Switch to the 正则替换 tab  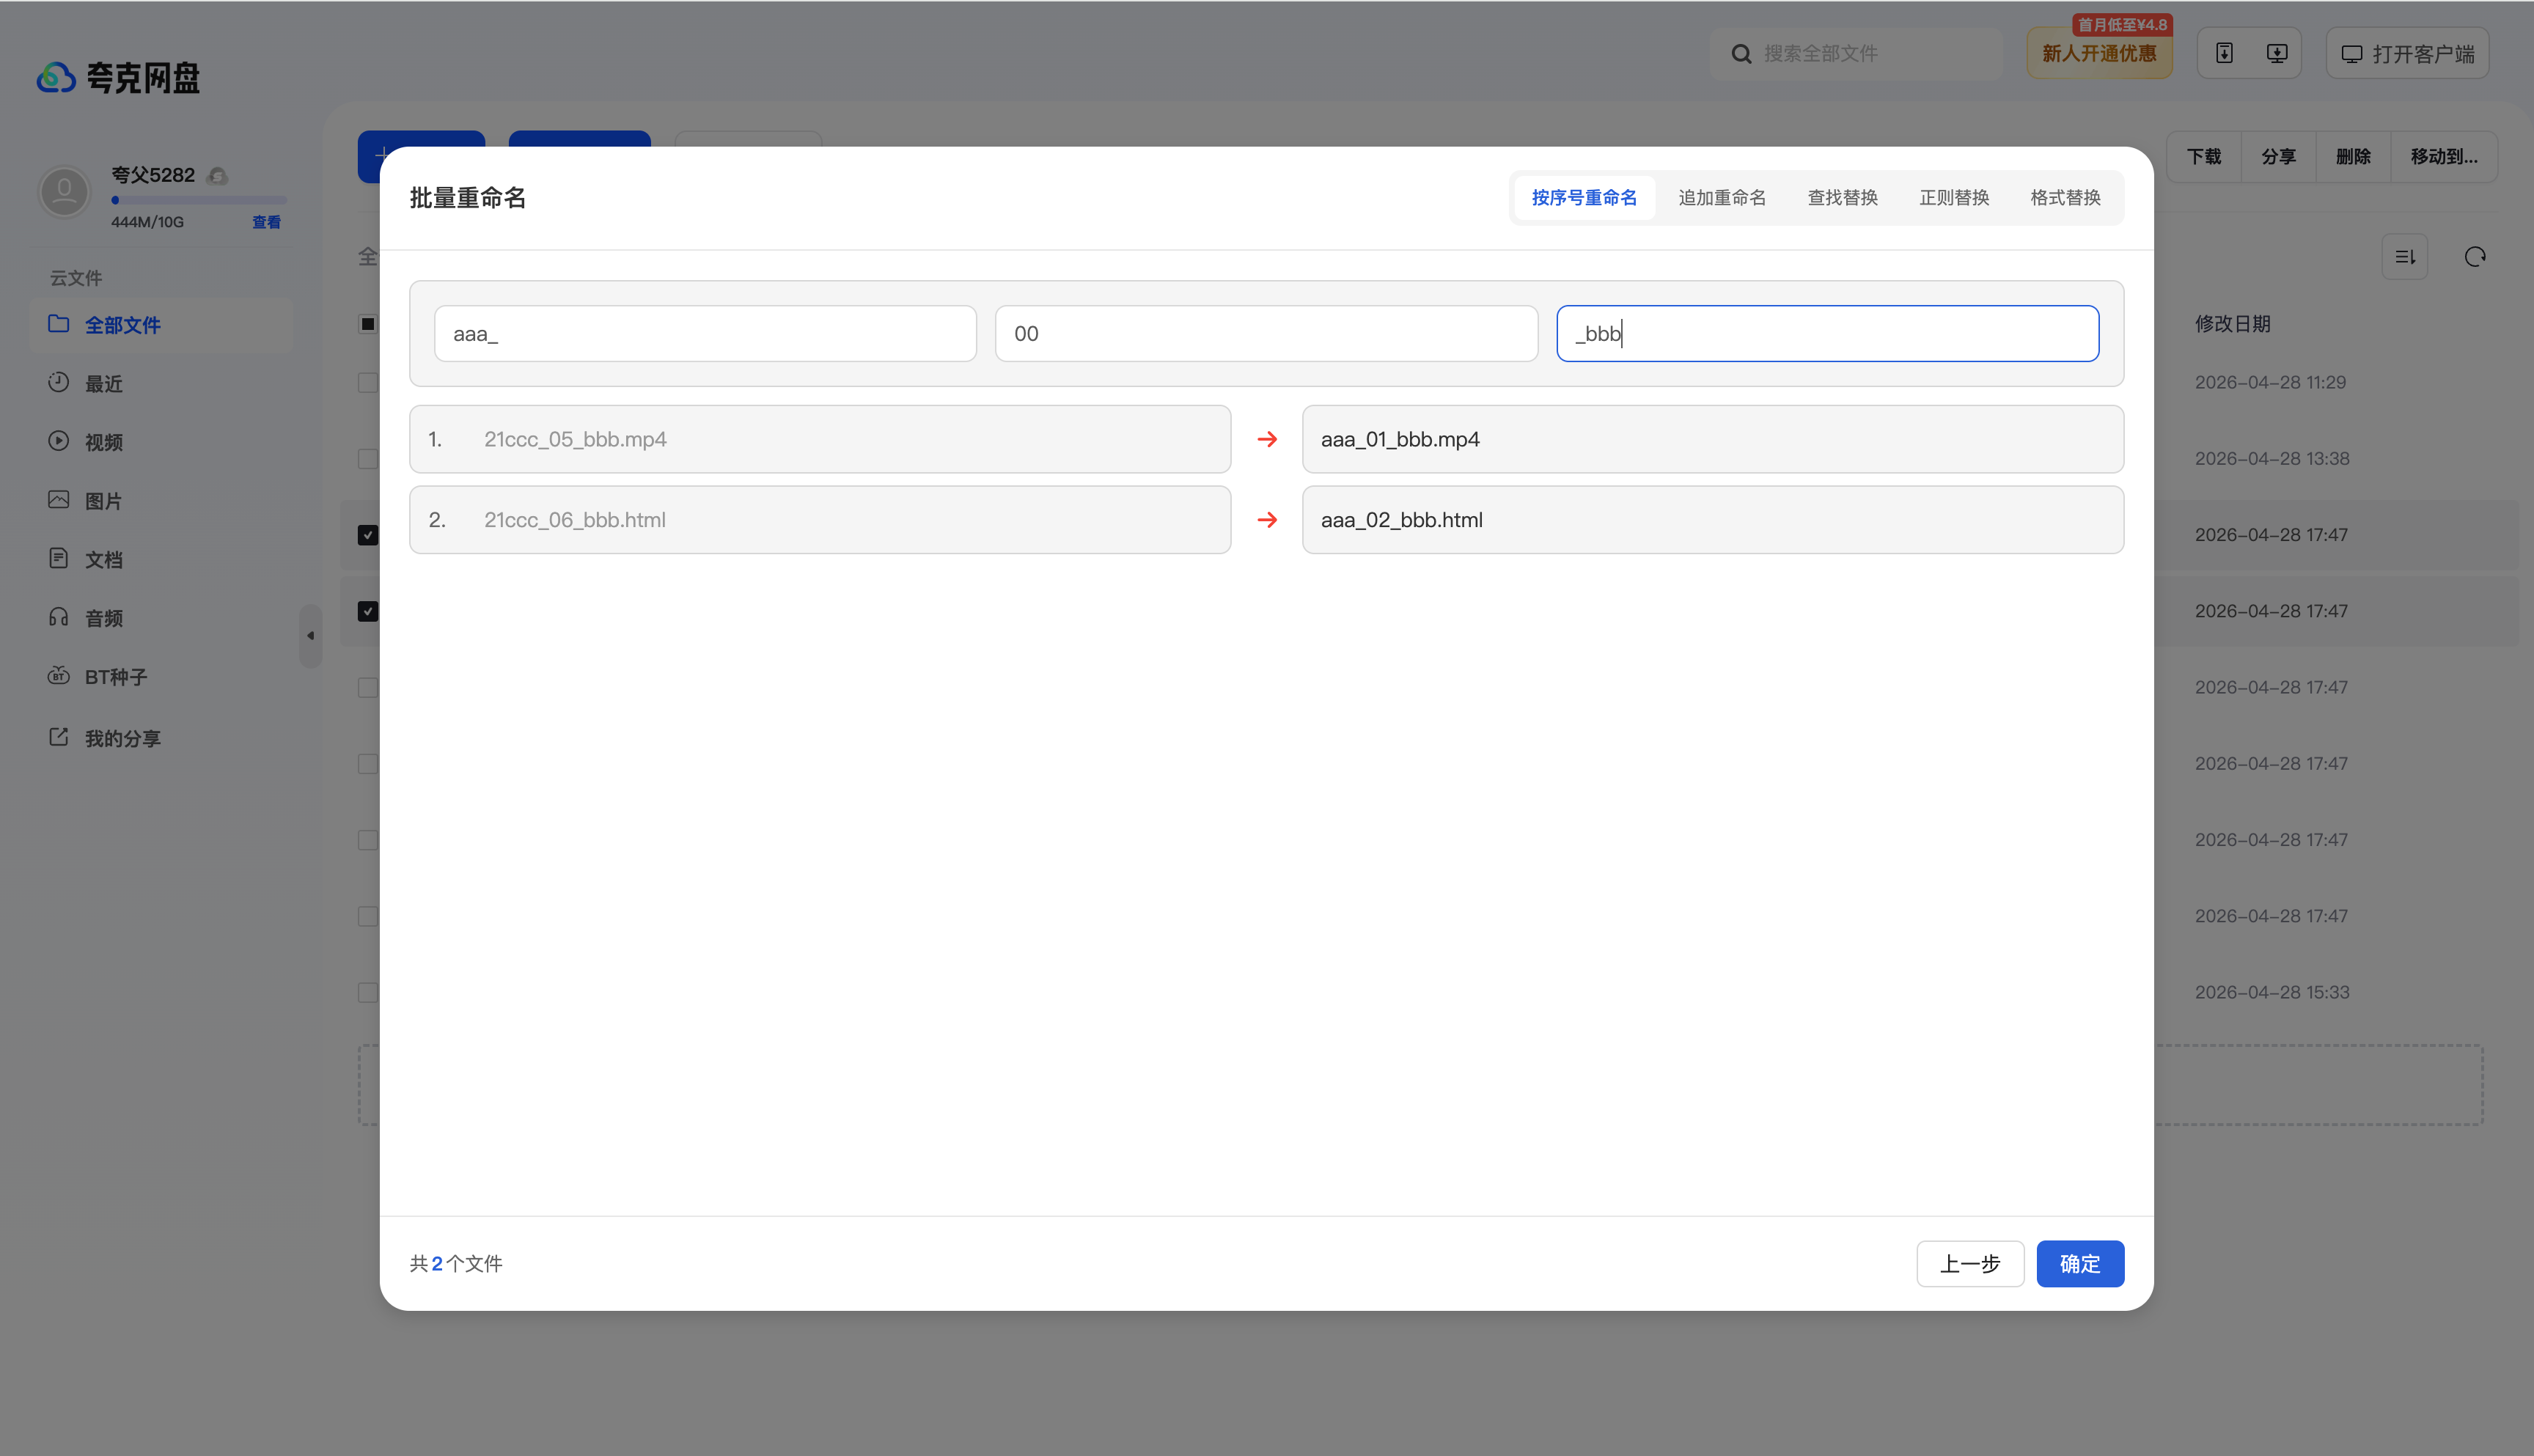[x=1953, y=197]
